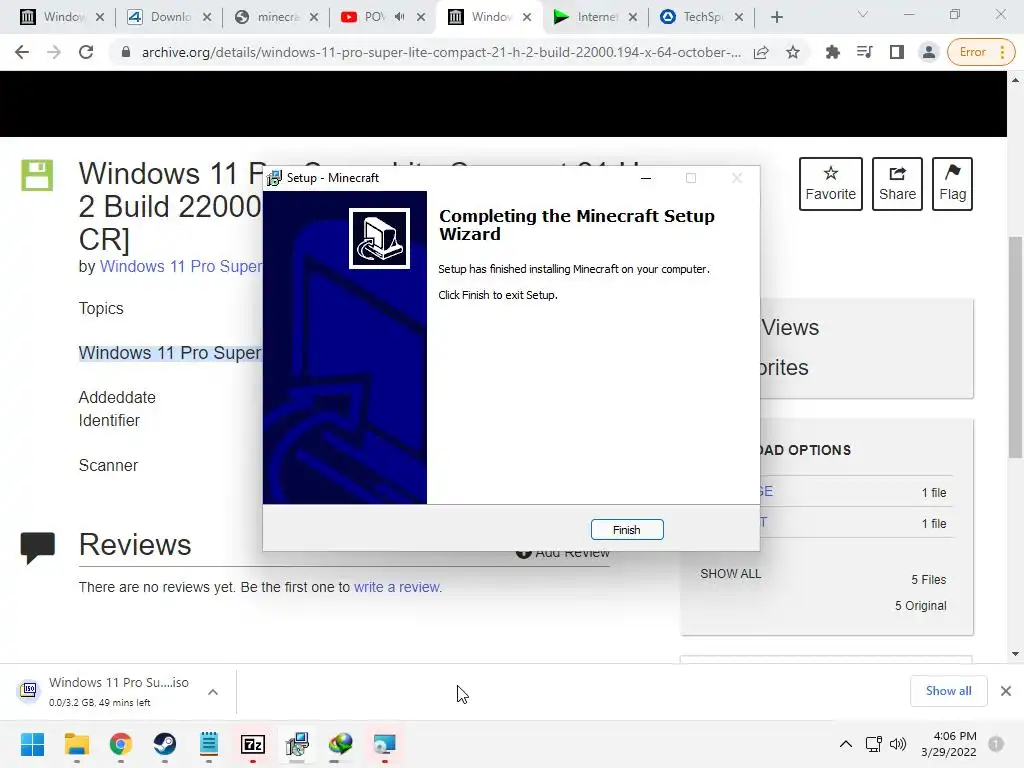Open Steam from the taskbar
The image size is (1024, 768).
coord(165,744)
